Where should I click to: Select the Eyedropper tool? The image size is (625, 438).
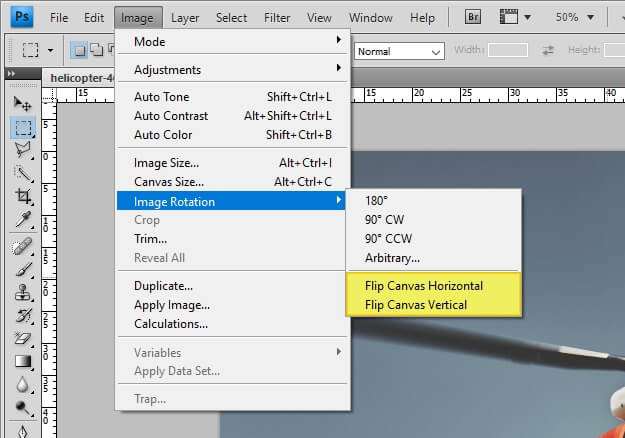(x=23, y=220)
